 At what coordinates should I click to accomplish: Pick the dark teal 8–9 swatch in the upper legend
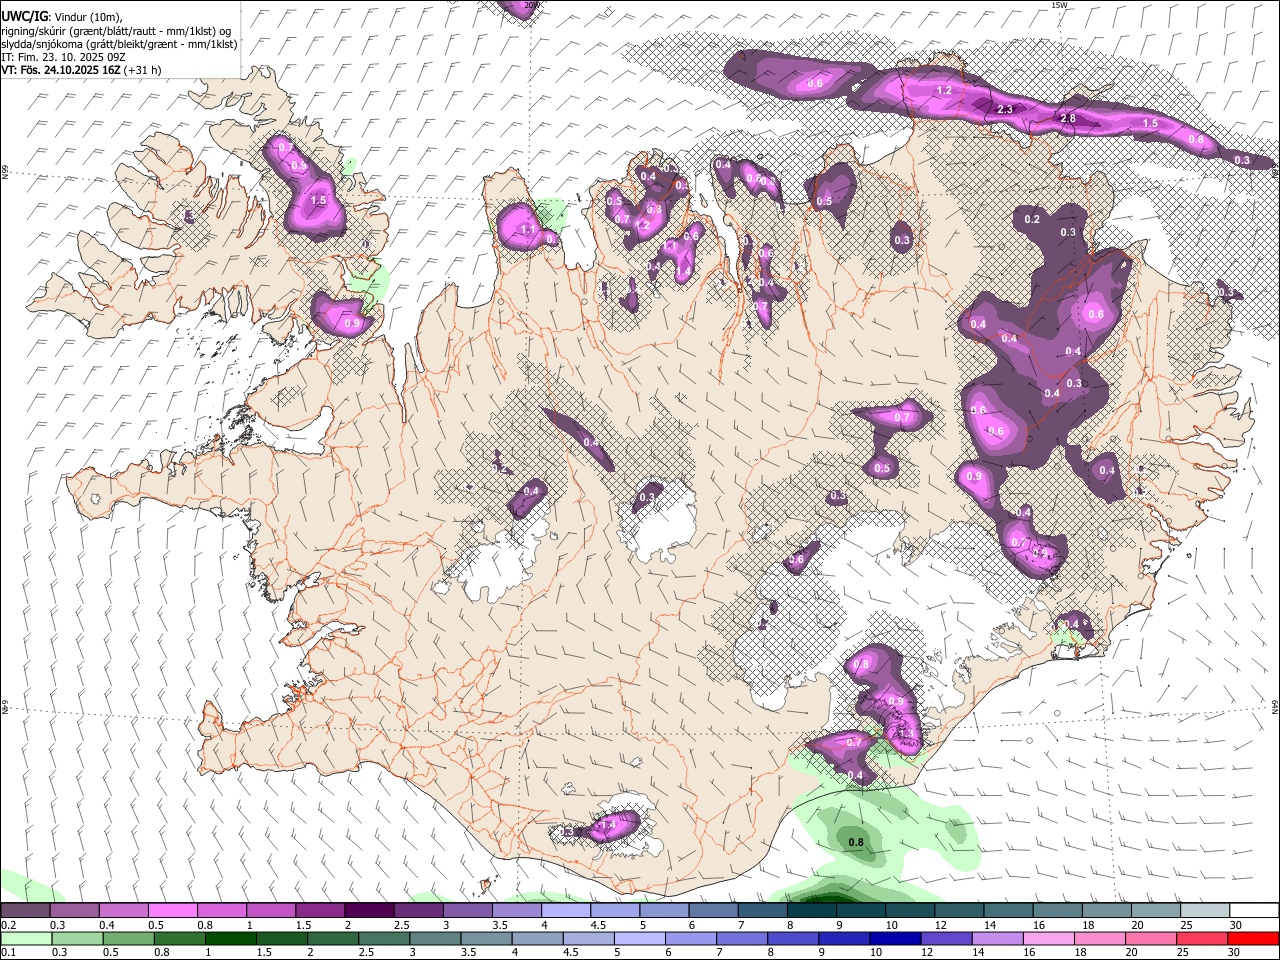812,910
